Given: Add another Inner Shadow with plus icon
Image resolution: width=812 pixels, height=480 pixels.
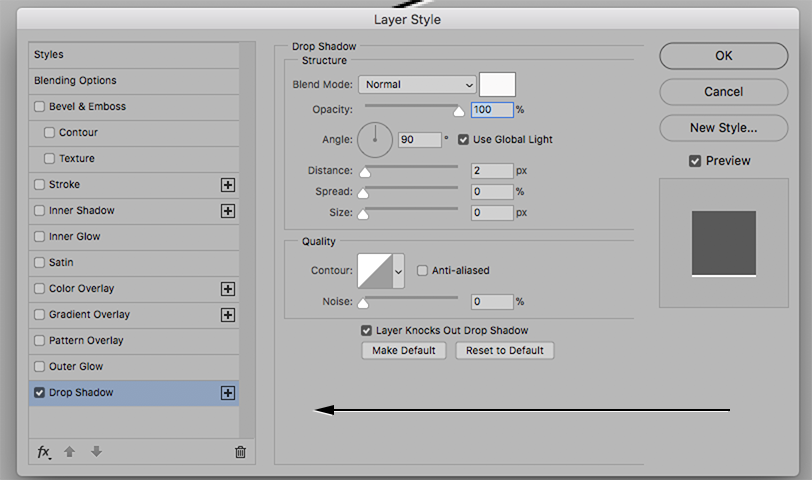Looking at the screenshot, I should (x=228, y=211).
